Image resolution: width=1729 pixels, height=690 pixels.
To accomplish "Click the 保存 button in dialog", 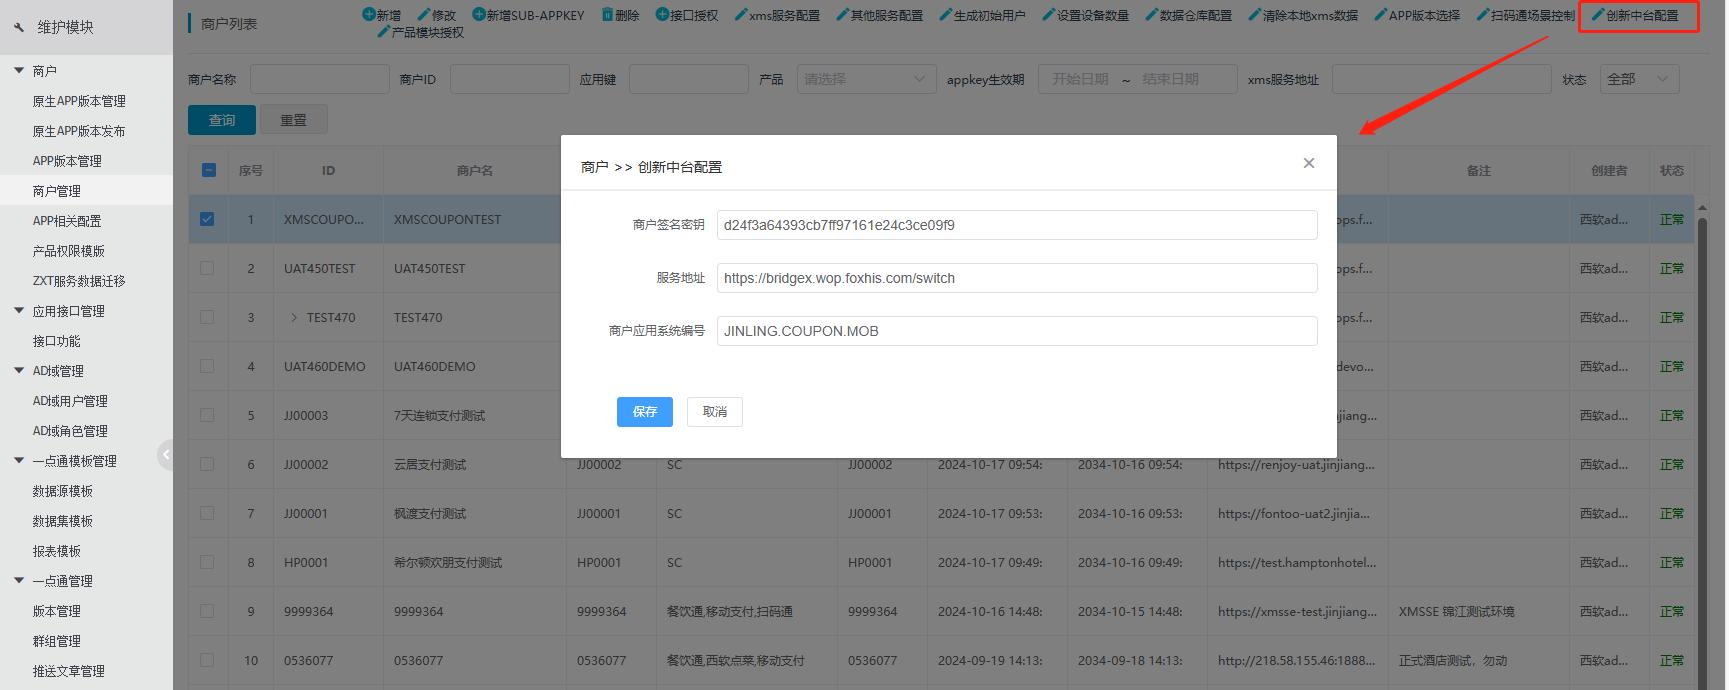I will point(645,412).
